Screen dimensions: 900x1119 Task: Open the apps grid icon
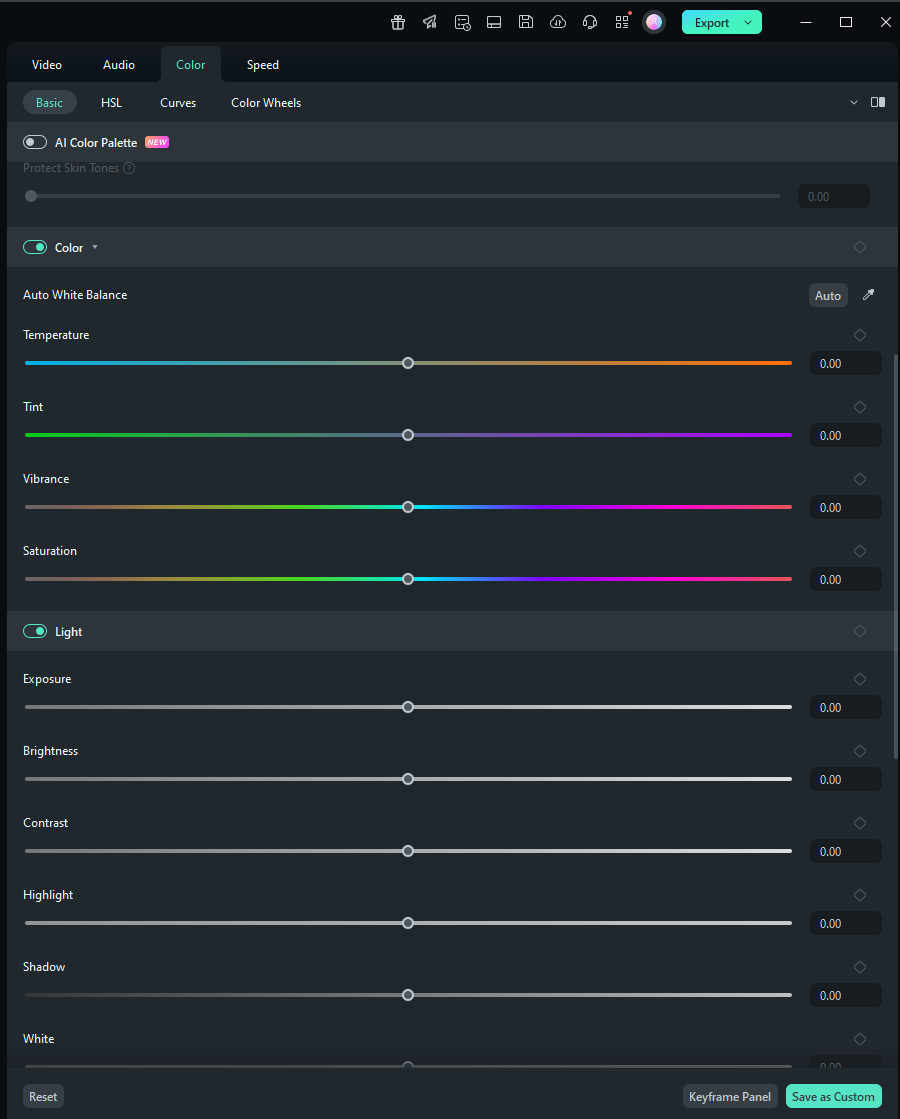pos(622,22)
